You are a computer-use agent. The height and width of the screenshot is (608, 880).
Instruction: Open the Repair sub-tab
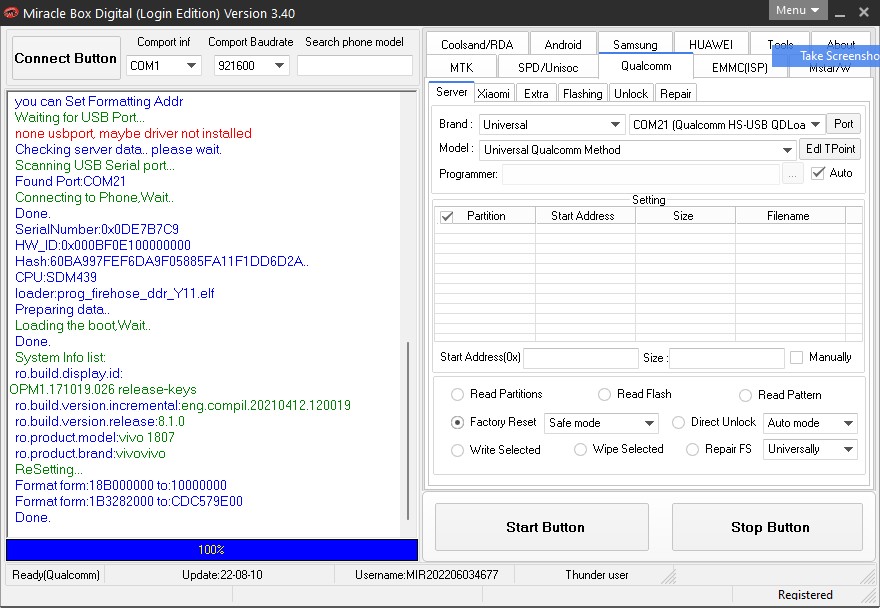pos(675,93)
